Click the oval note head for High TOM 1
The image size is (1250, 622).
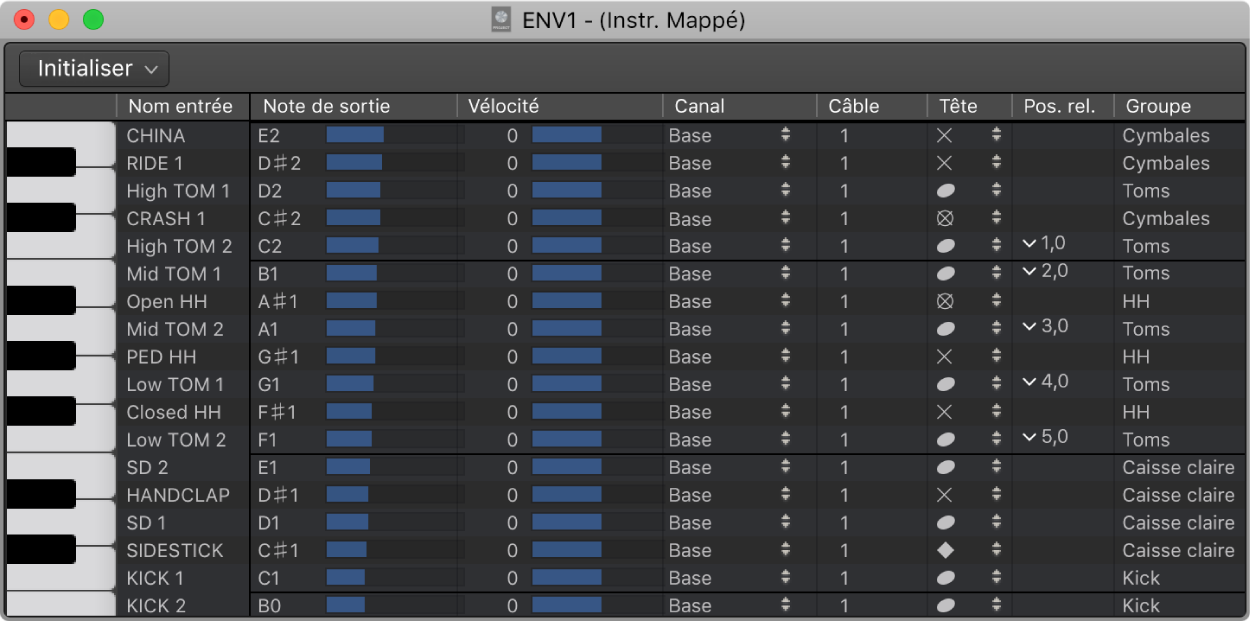click(944, 191)
